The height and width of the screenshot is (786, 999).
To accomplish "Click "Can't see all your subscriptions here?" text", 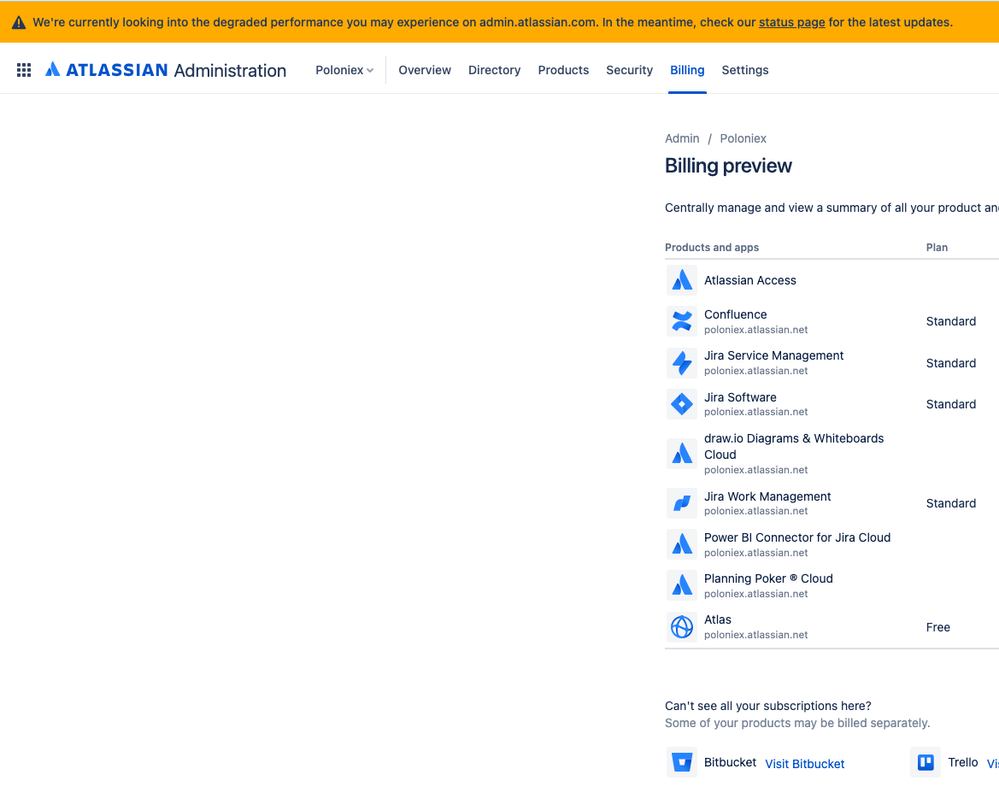I will [x=768, y=706].
